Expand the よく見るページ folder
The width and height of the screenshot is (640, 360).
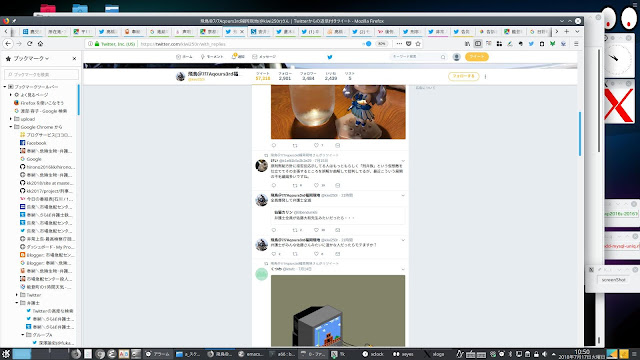tap(11, 95)
